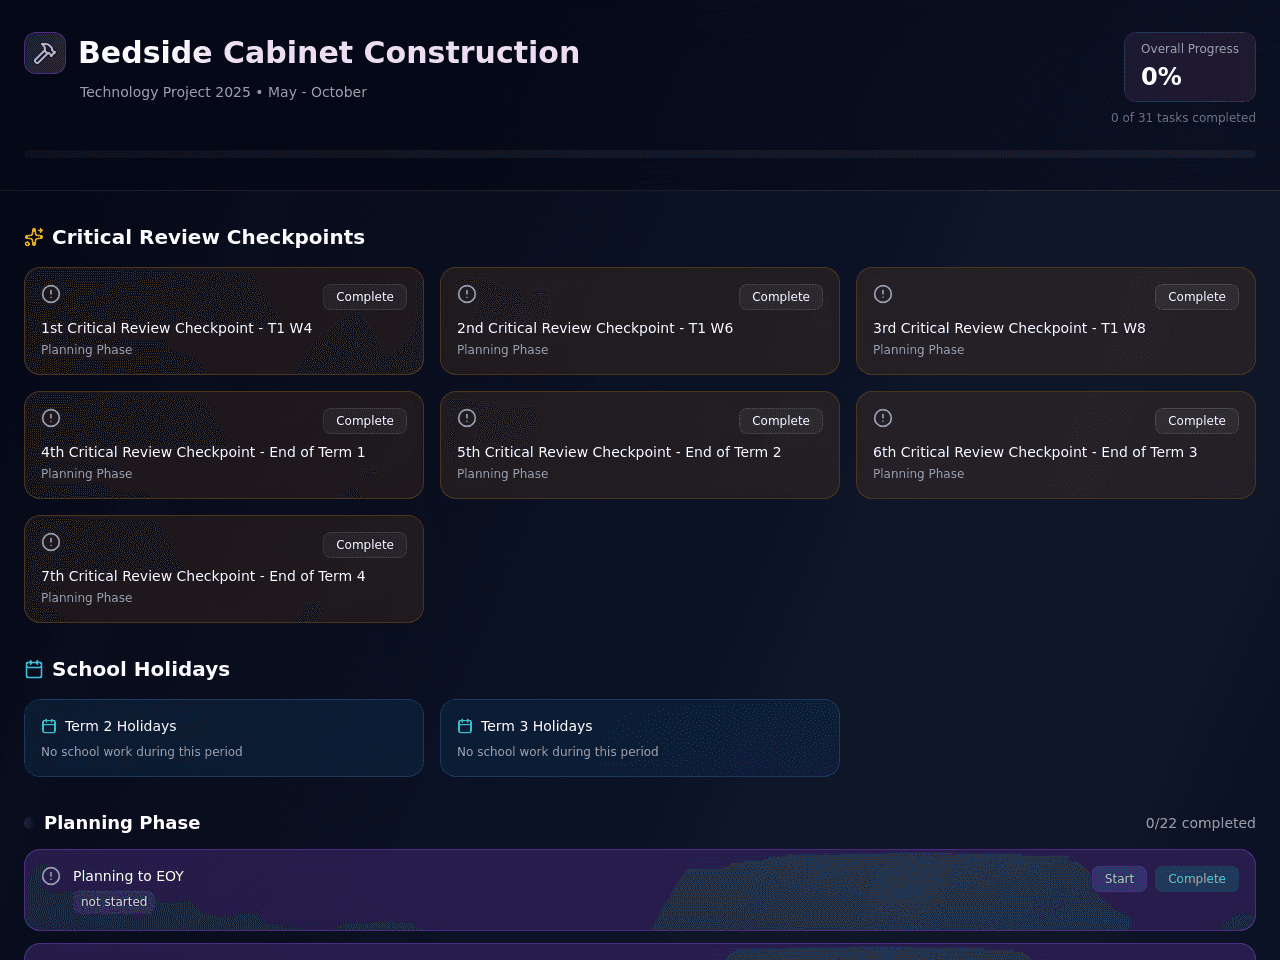Complete the 6th checkpoint End of Term 3
Viewport: 1280px width, 960px height.
[1197, 421]
